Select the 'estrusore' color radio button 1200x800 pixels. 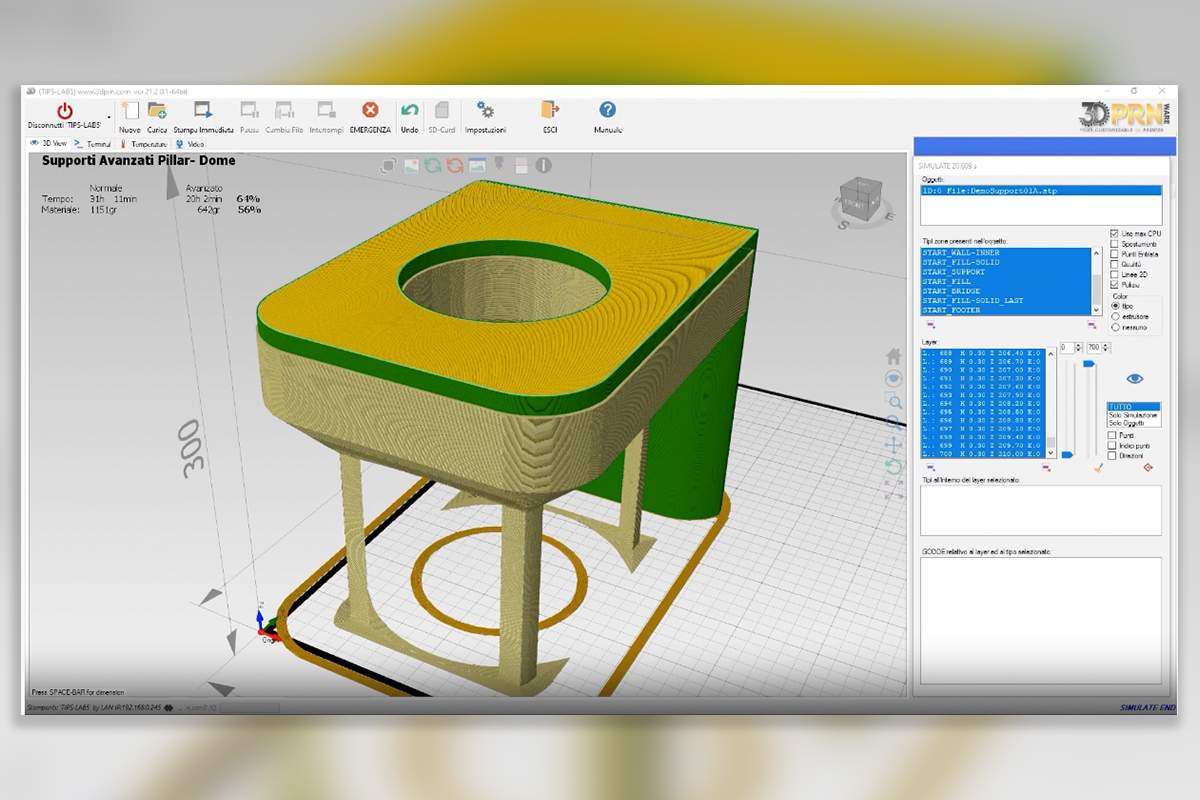(1115, 316)
